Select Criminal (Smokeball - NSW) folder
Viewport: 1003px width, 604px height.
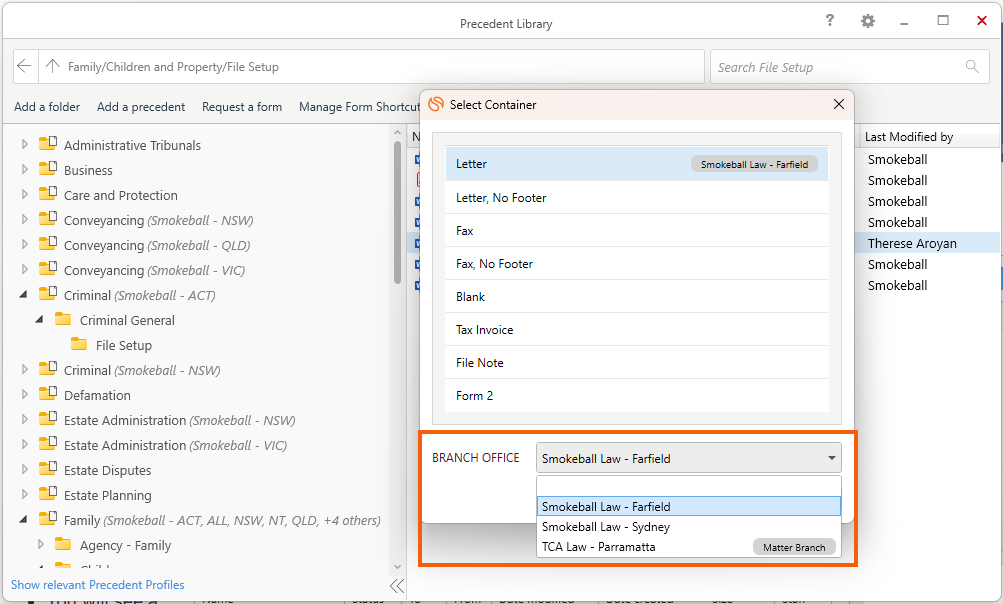coord(142,370)
